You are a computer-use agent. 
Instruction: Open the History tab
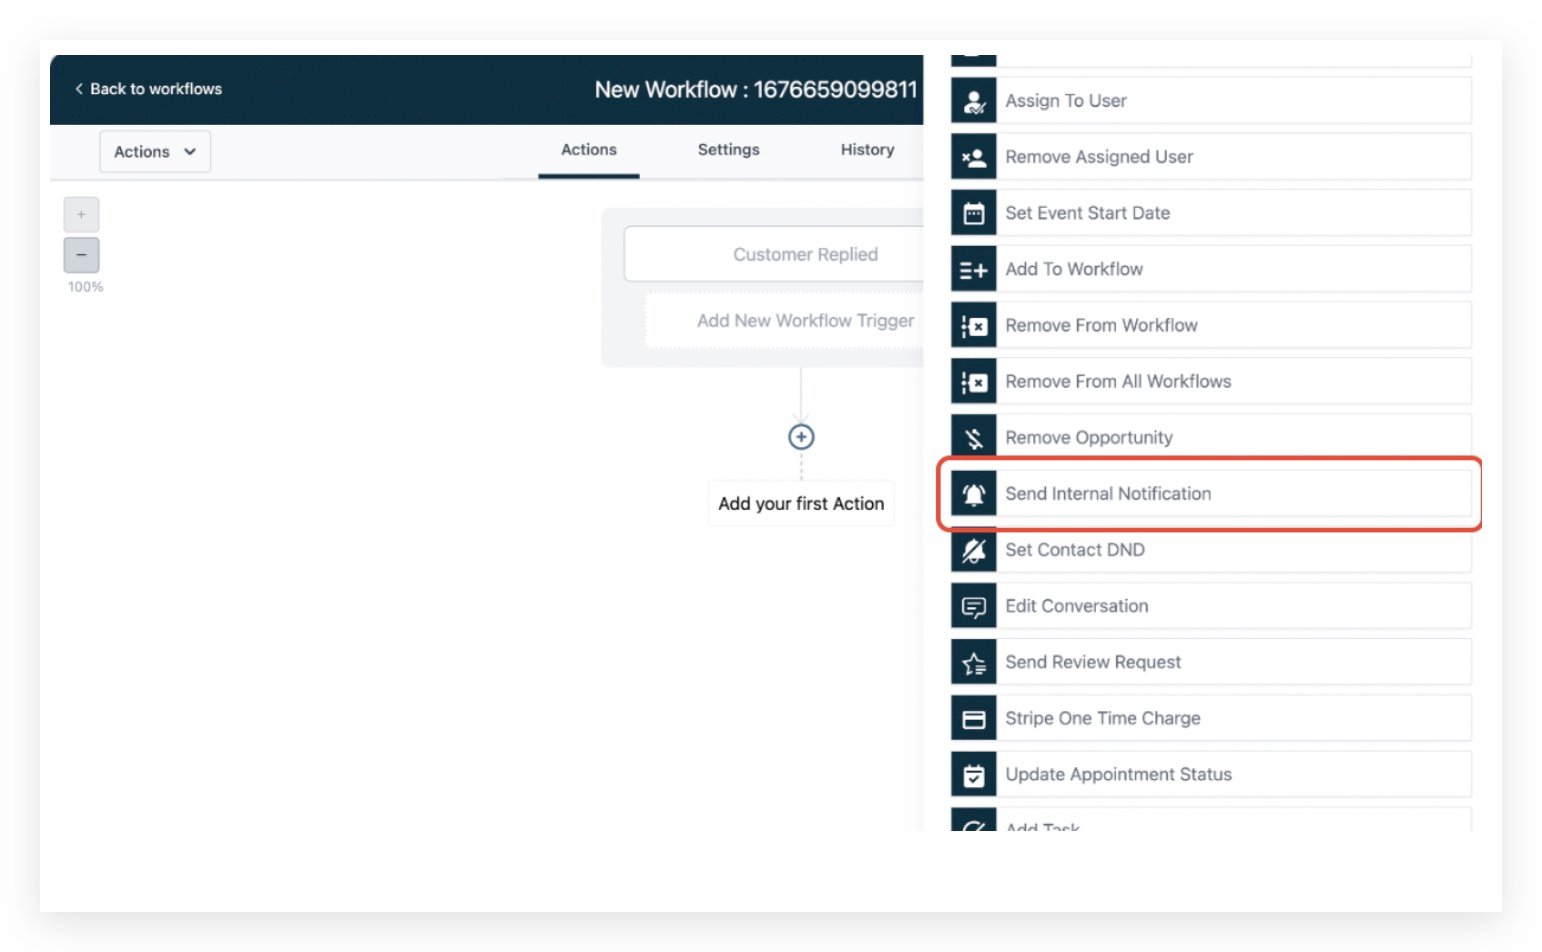(x=867, y=150)
